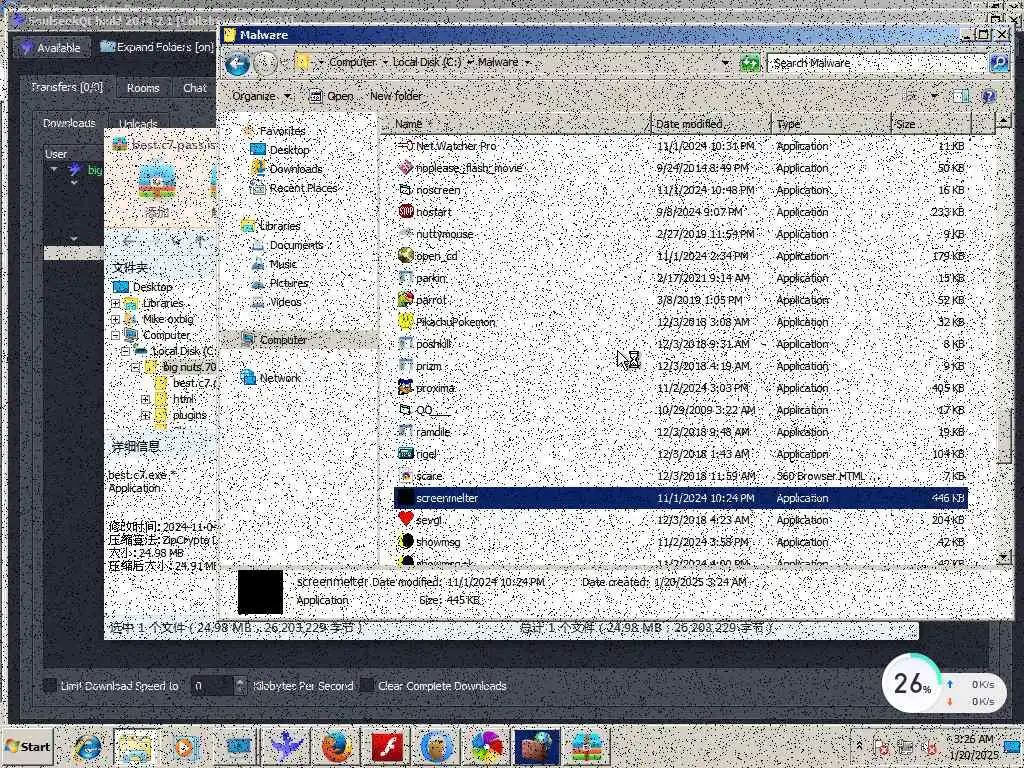Viewport: 1024px width, 768px height.
Task: Click the Computer breadcrumb in address bar
Action: pyautogui.click(x=352, y=63)
